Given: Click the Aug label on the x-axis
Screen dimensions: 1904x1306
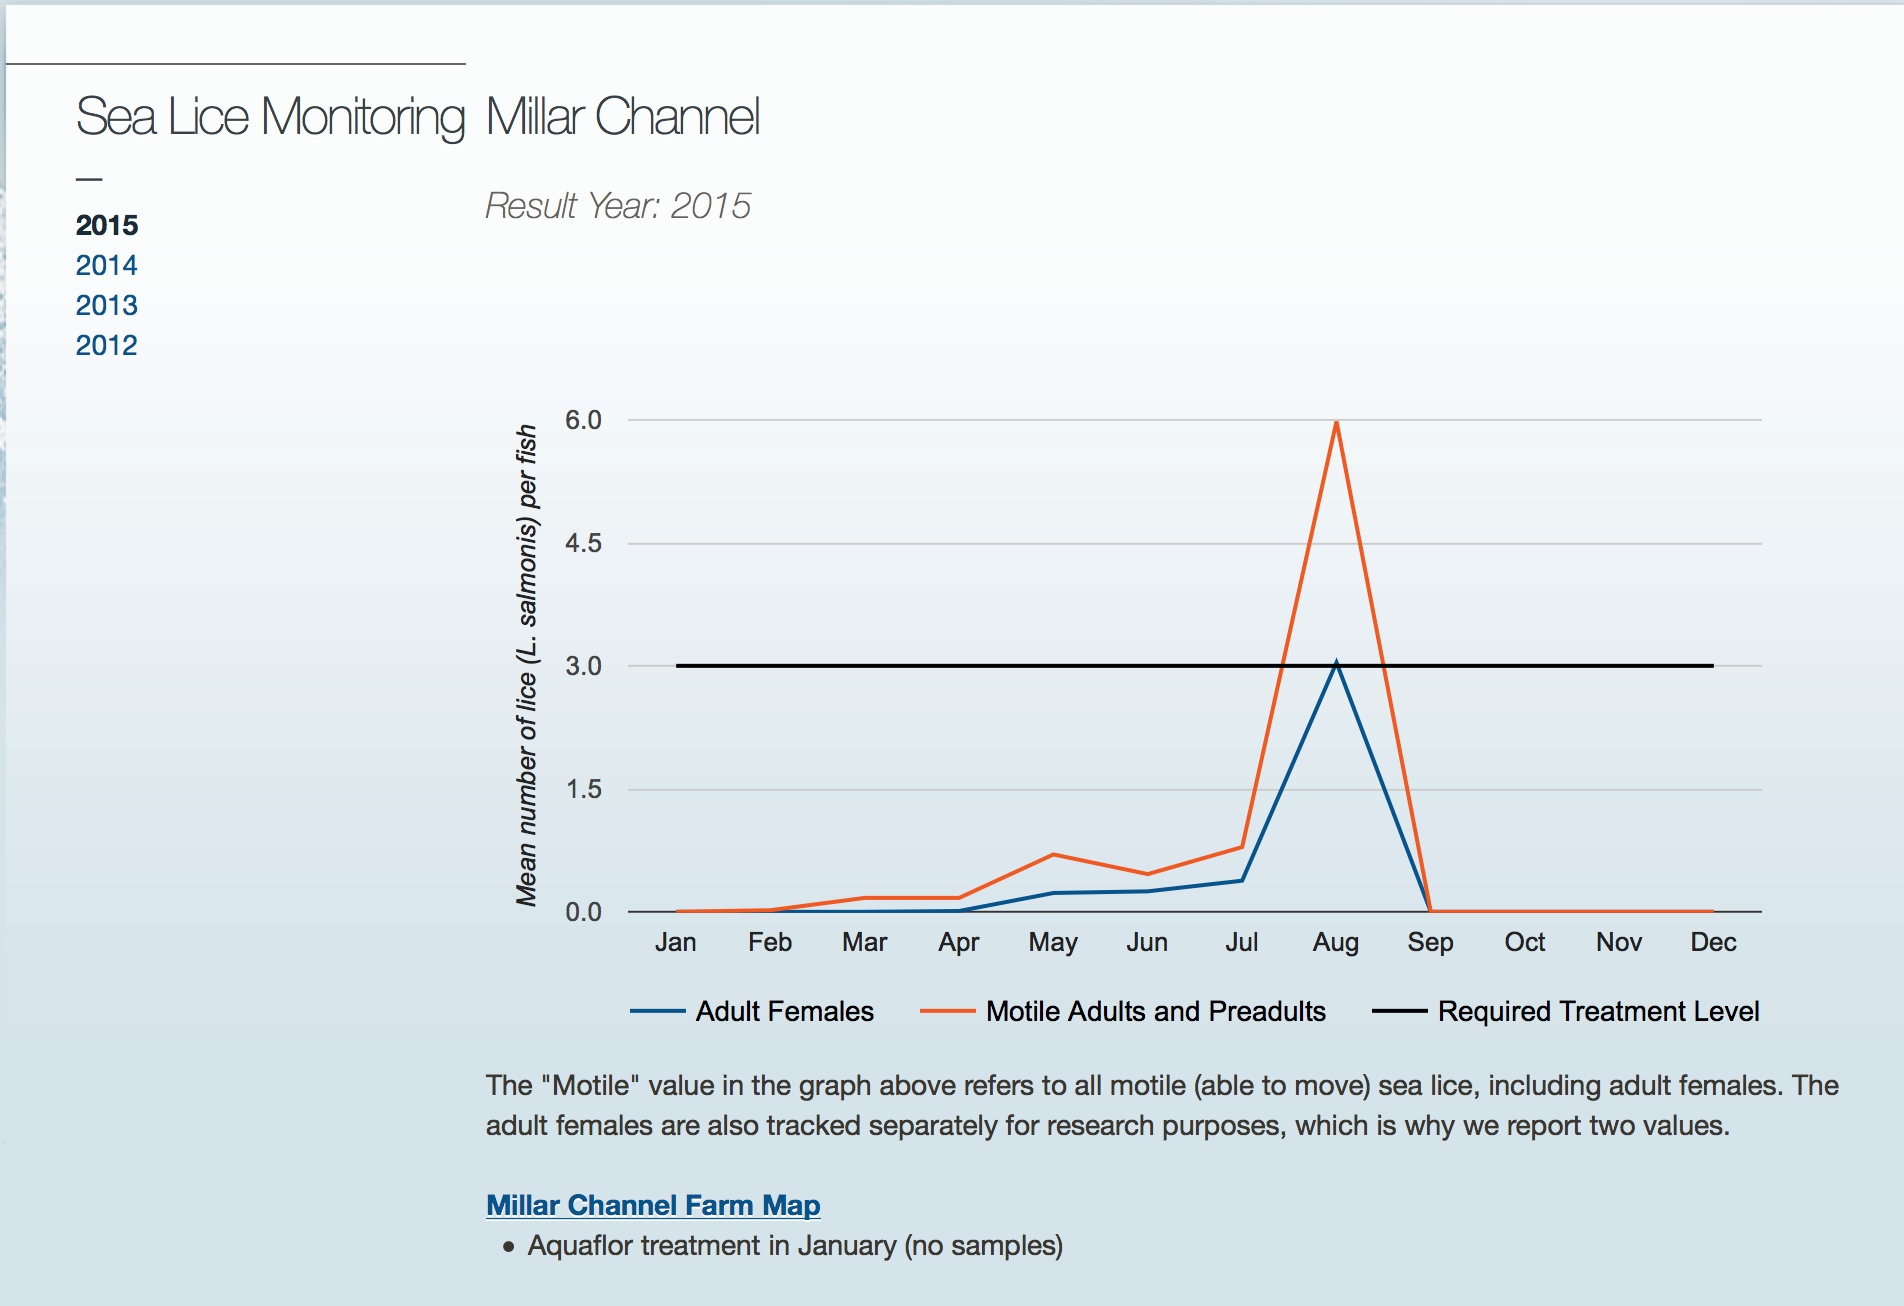Looking at the screenshot, I should click(1336, 942).
